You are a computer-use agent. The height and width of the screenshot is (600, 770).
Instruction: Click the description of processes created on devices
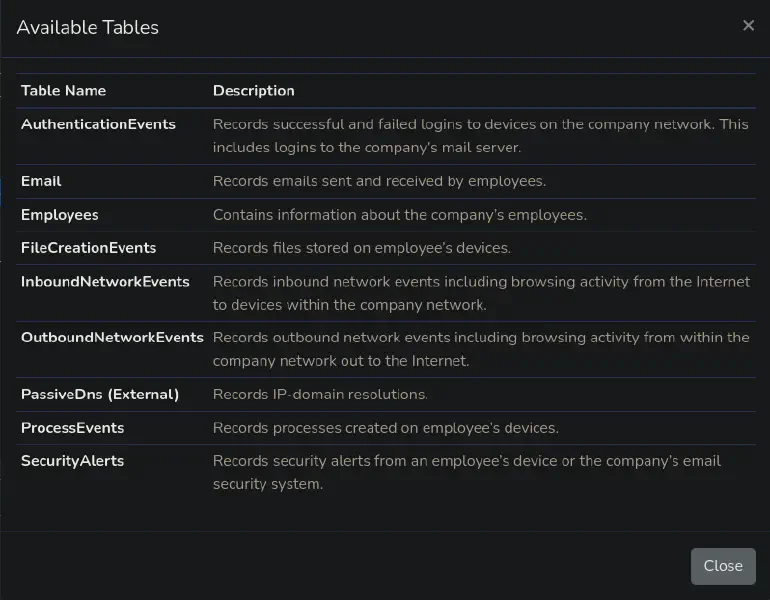(x=385, y=428)
